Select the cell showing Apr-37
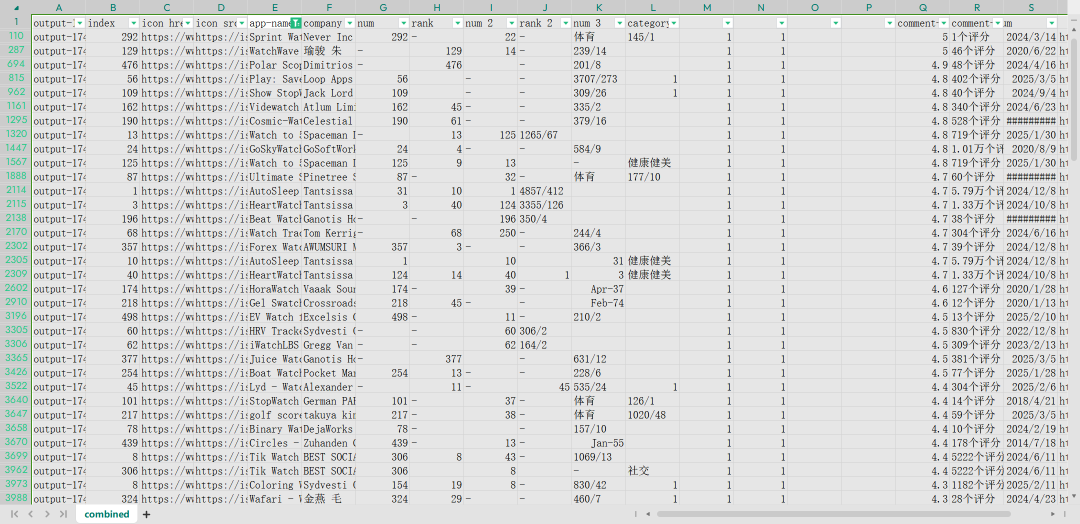The width and height of the screenshot is (1080, 524). tap(599, 289)
